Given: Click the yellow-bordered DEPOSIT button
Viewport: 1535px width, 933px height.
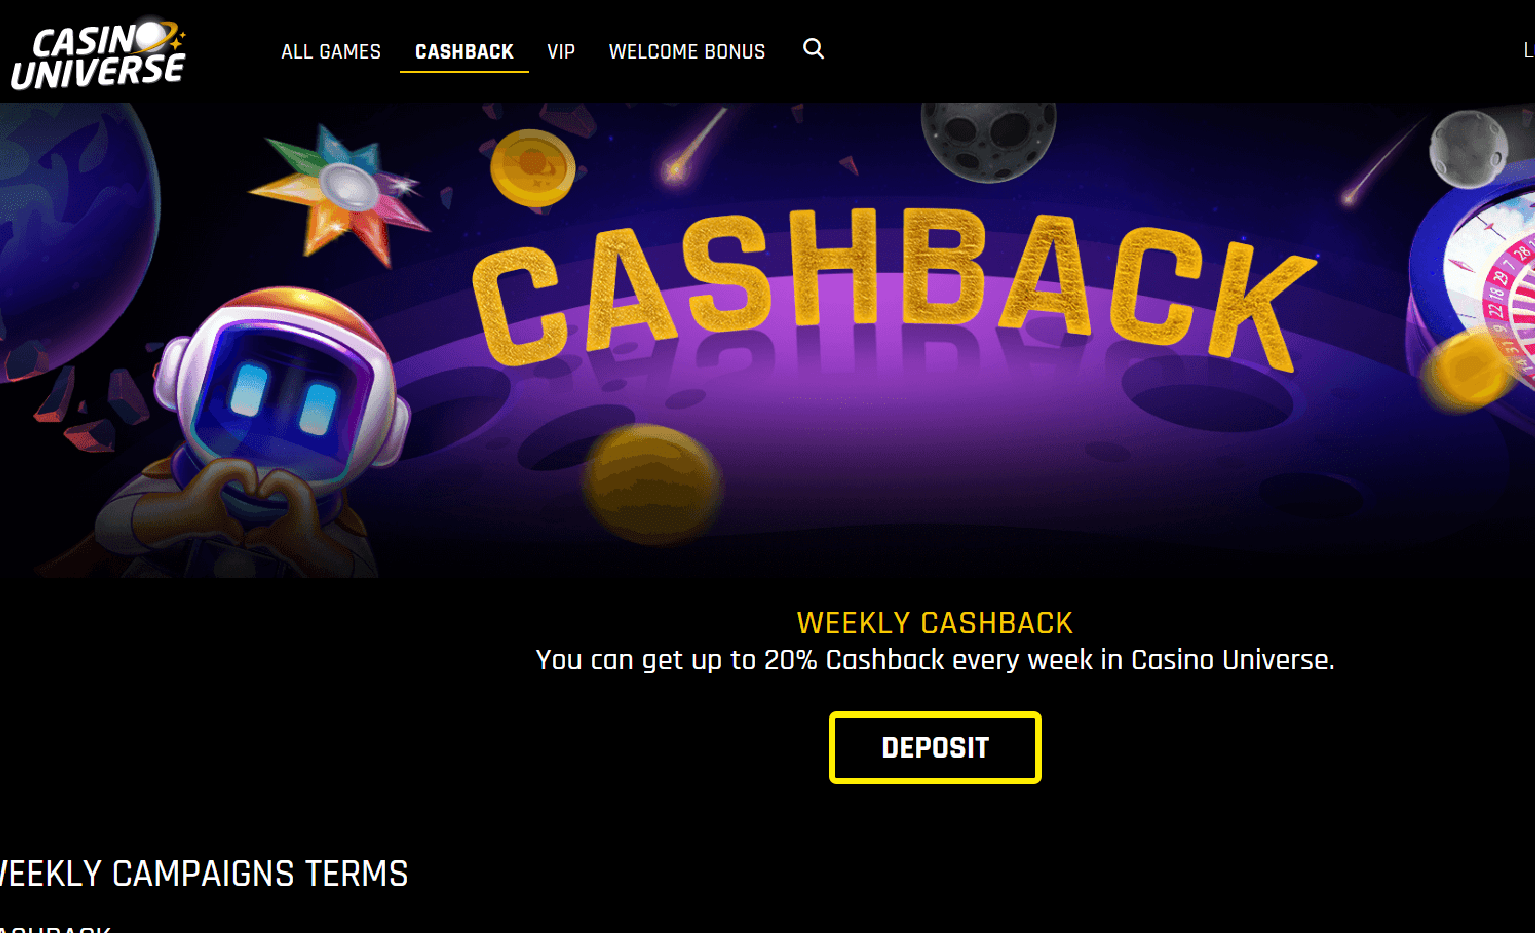Looking at the screenshot, I should click(935, 747).
